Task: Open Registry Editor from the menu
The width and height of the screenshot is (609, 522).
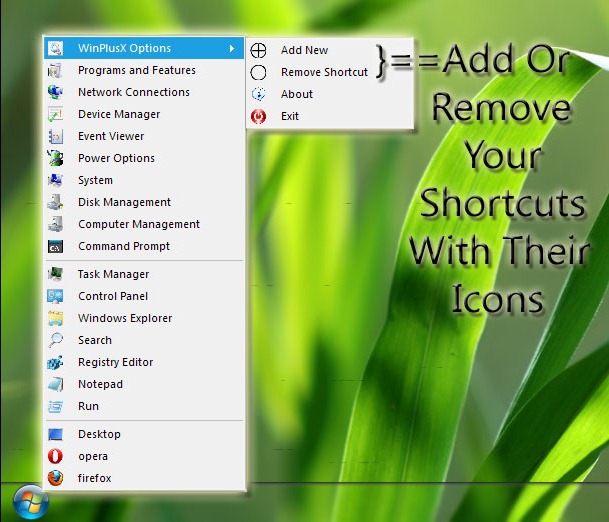Action: coord(115,362)
